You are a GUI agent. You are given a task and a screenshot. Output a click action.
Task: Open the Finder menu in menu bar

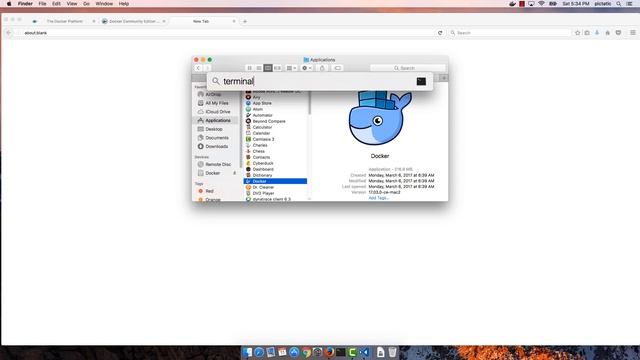point(25,4)
